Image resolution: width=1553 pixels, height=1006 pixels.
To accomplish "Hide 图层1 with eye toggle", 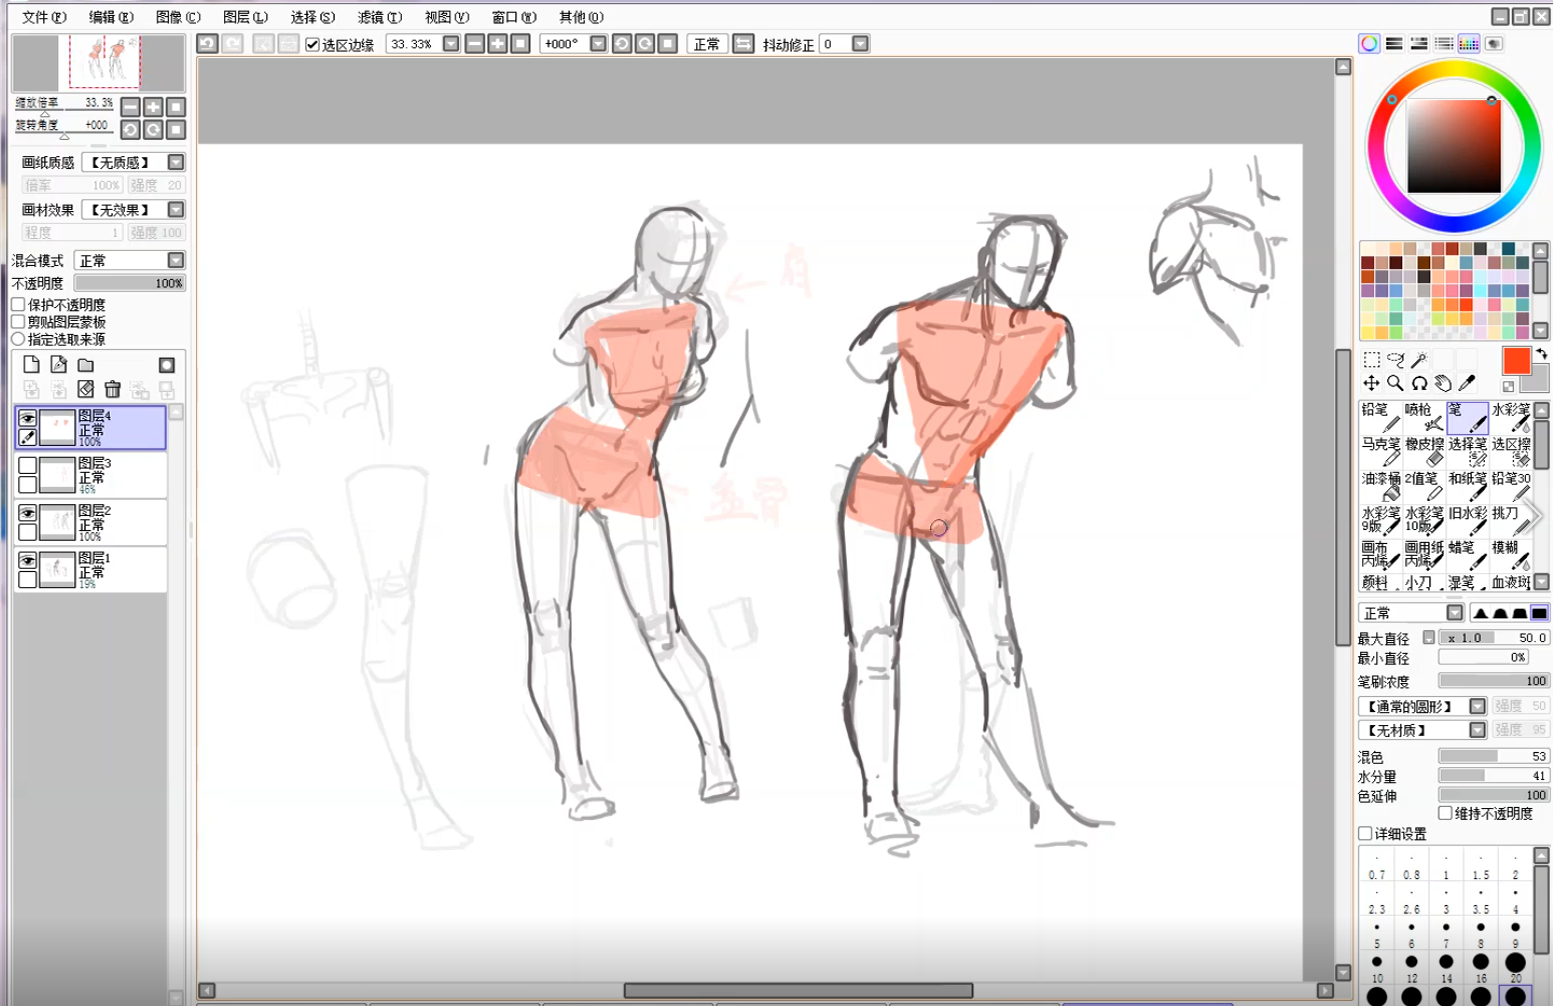I will point(27,561).
